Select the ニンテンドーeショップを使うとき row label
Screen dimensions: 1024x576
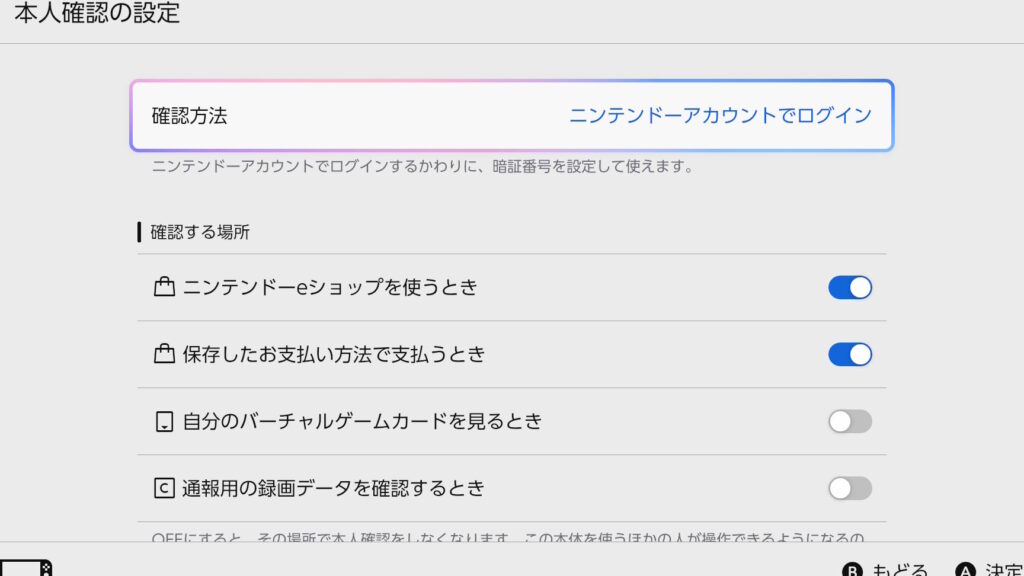330,288
